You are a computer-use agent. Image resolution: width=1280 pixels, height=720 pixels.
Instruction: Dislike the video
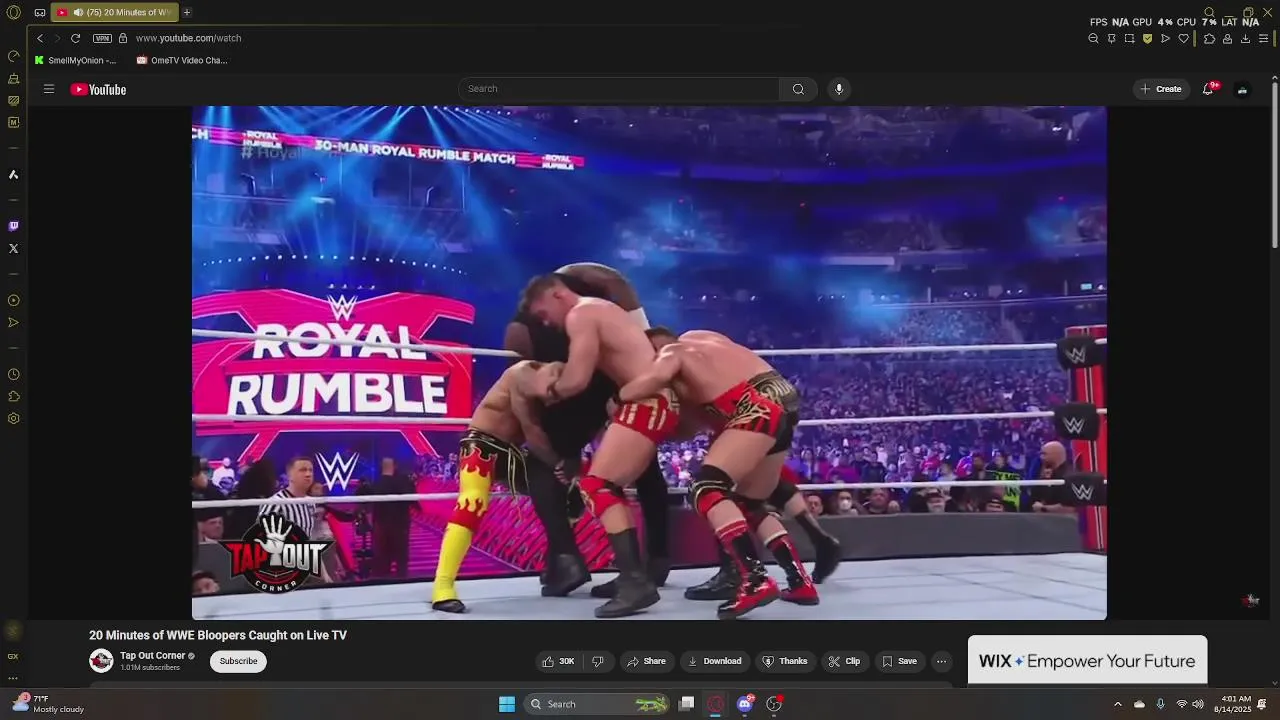tap(598, 661)
